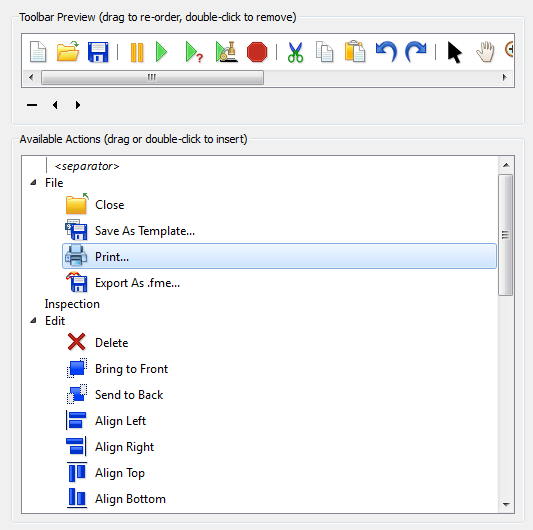Select the Run with prompt icon
Image resolution: width=533 pixels, height=530 pixels.
click(x=194, y=52)
